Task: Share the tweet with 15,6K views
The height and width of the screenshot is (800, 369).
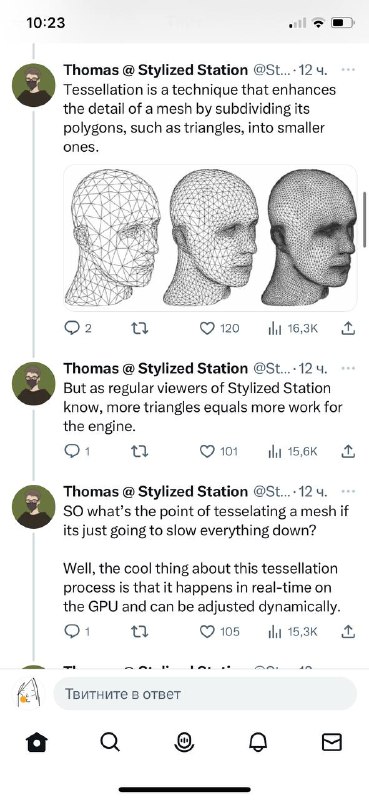Action: click(x=347, y=451)
